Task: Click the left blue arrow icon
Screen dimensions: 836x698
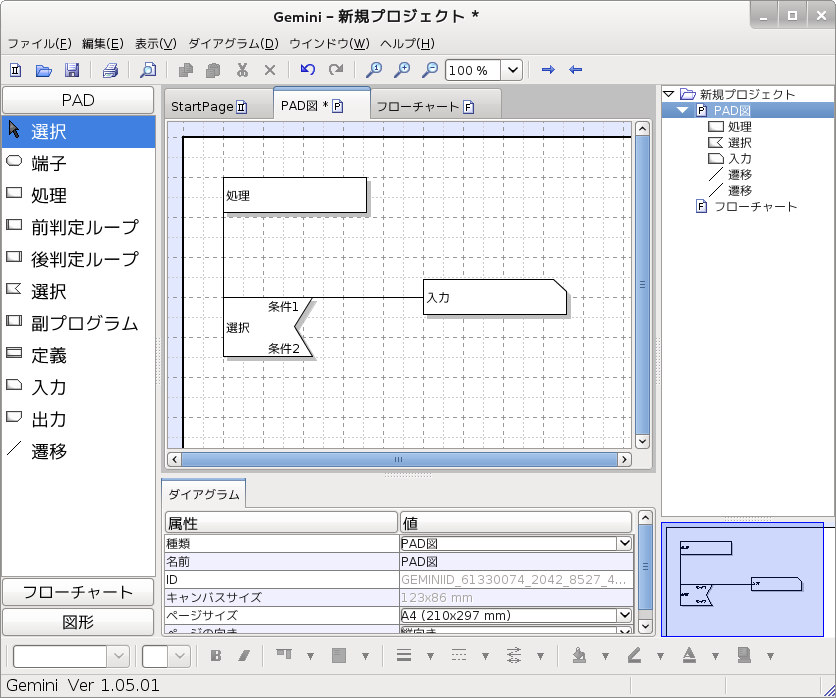Action: click(x=575, y=69)
